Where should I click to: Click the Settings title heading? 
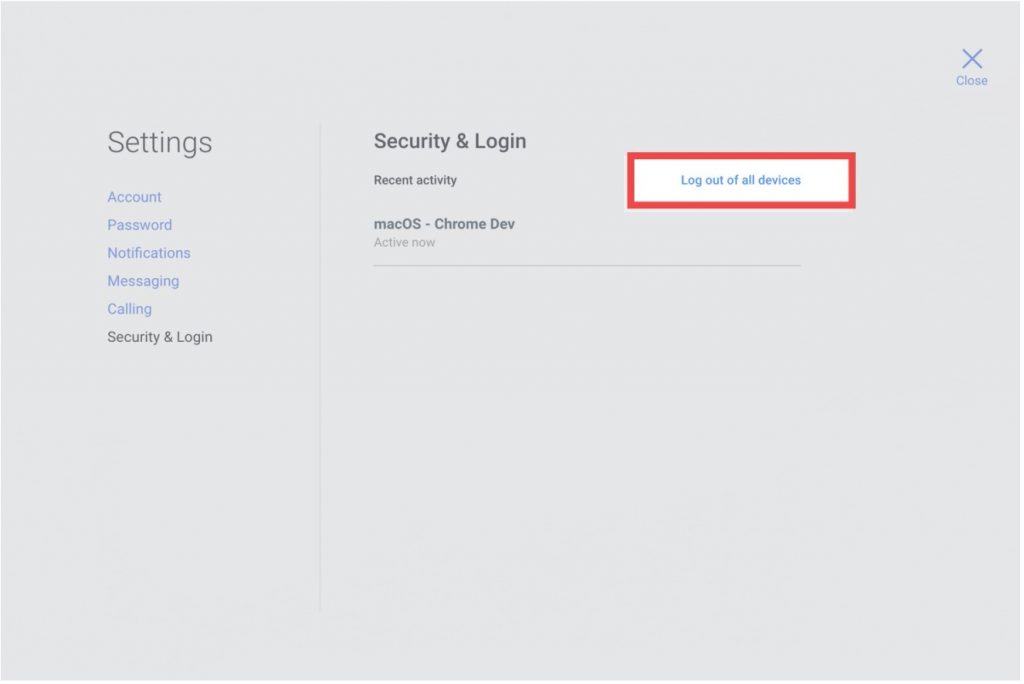coord(159,142)
